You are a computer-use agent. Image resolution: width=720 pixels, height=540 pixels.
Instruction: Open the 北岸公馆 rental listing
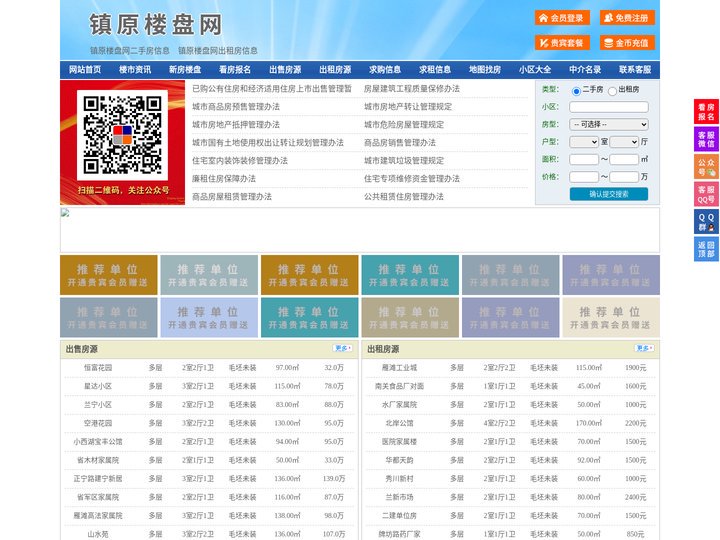399,423
